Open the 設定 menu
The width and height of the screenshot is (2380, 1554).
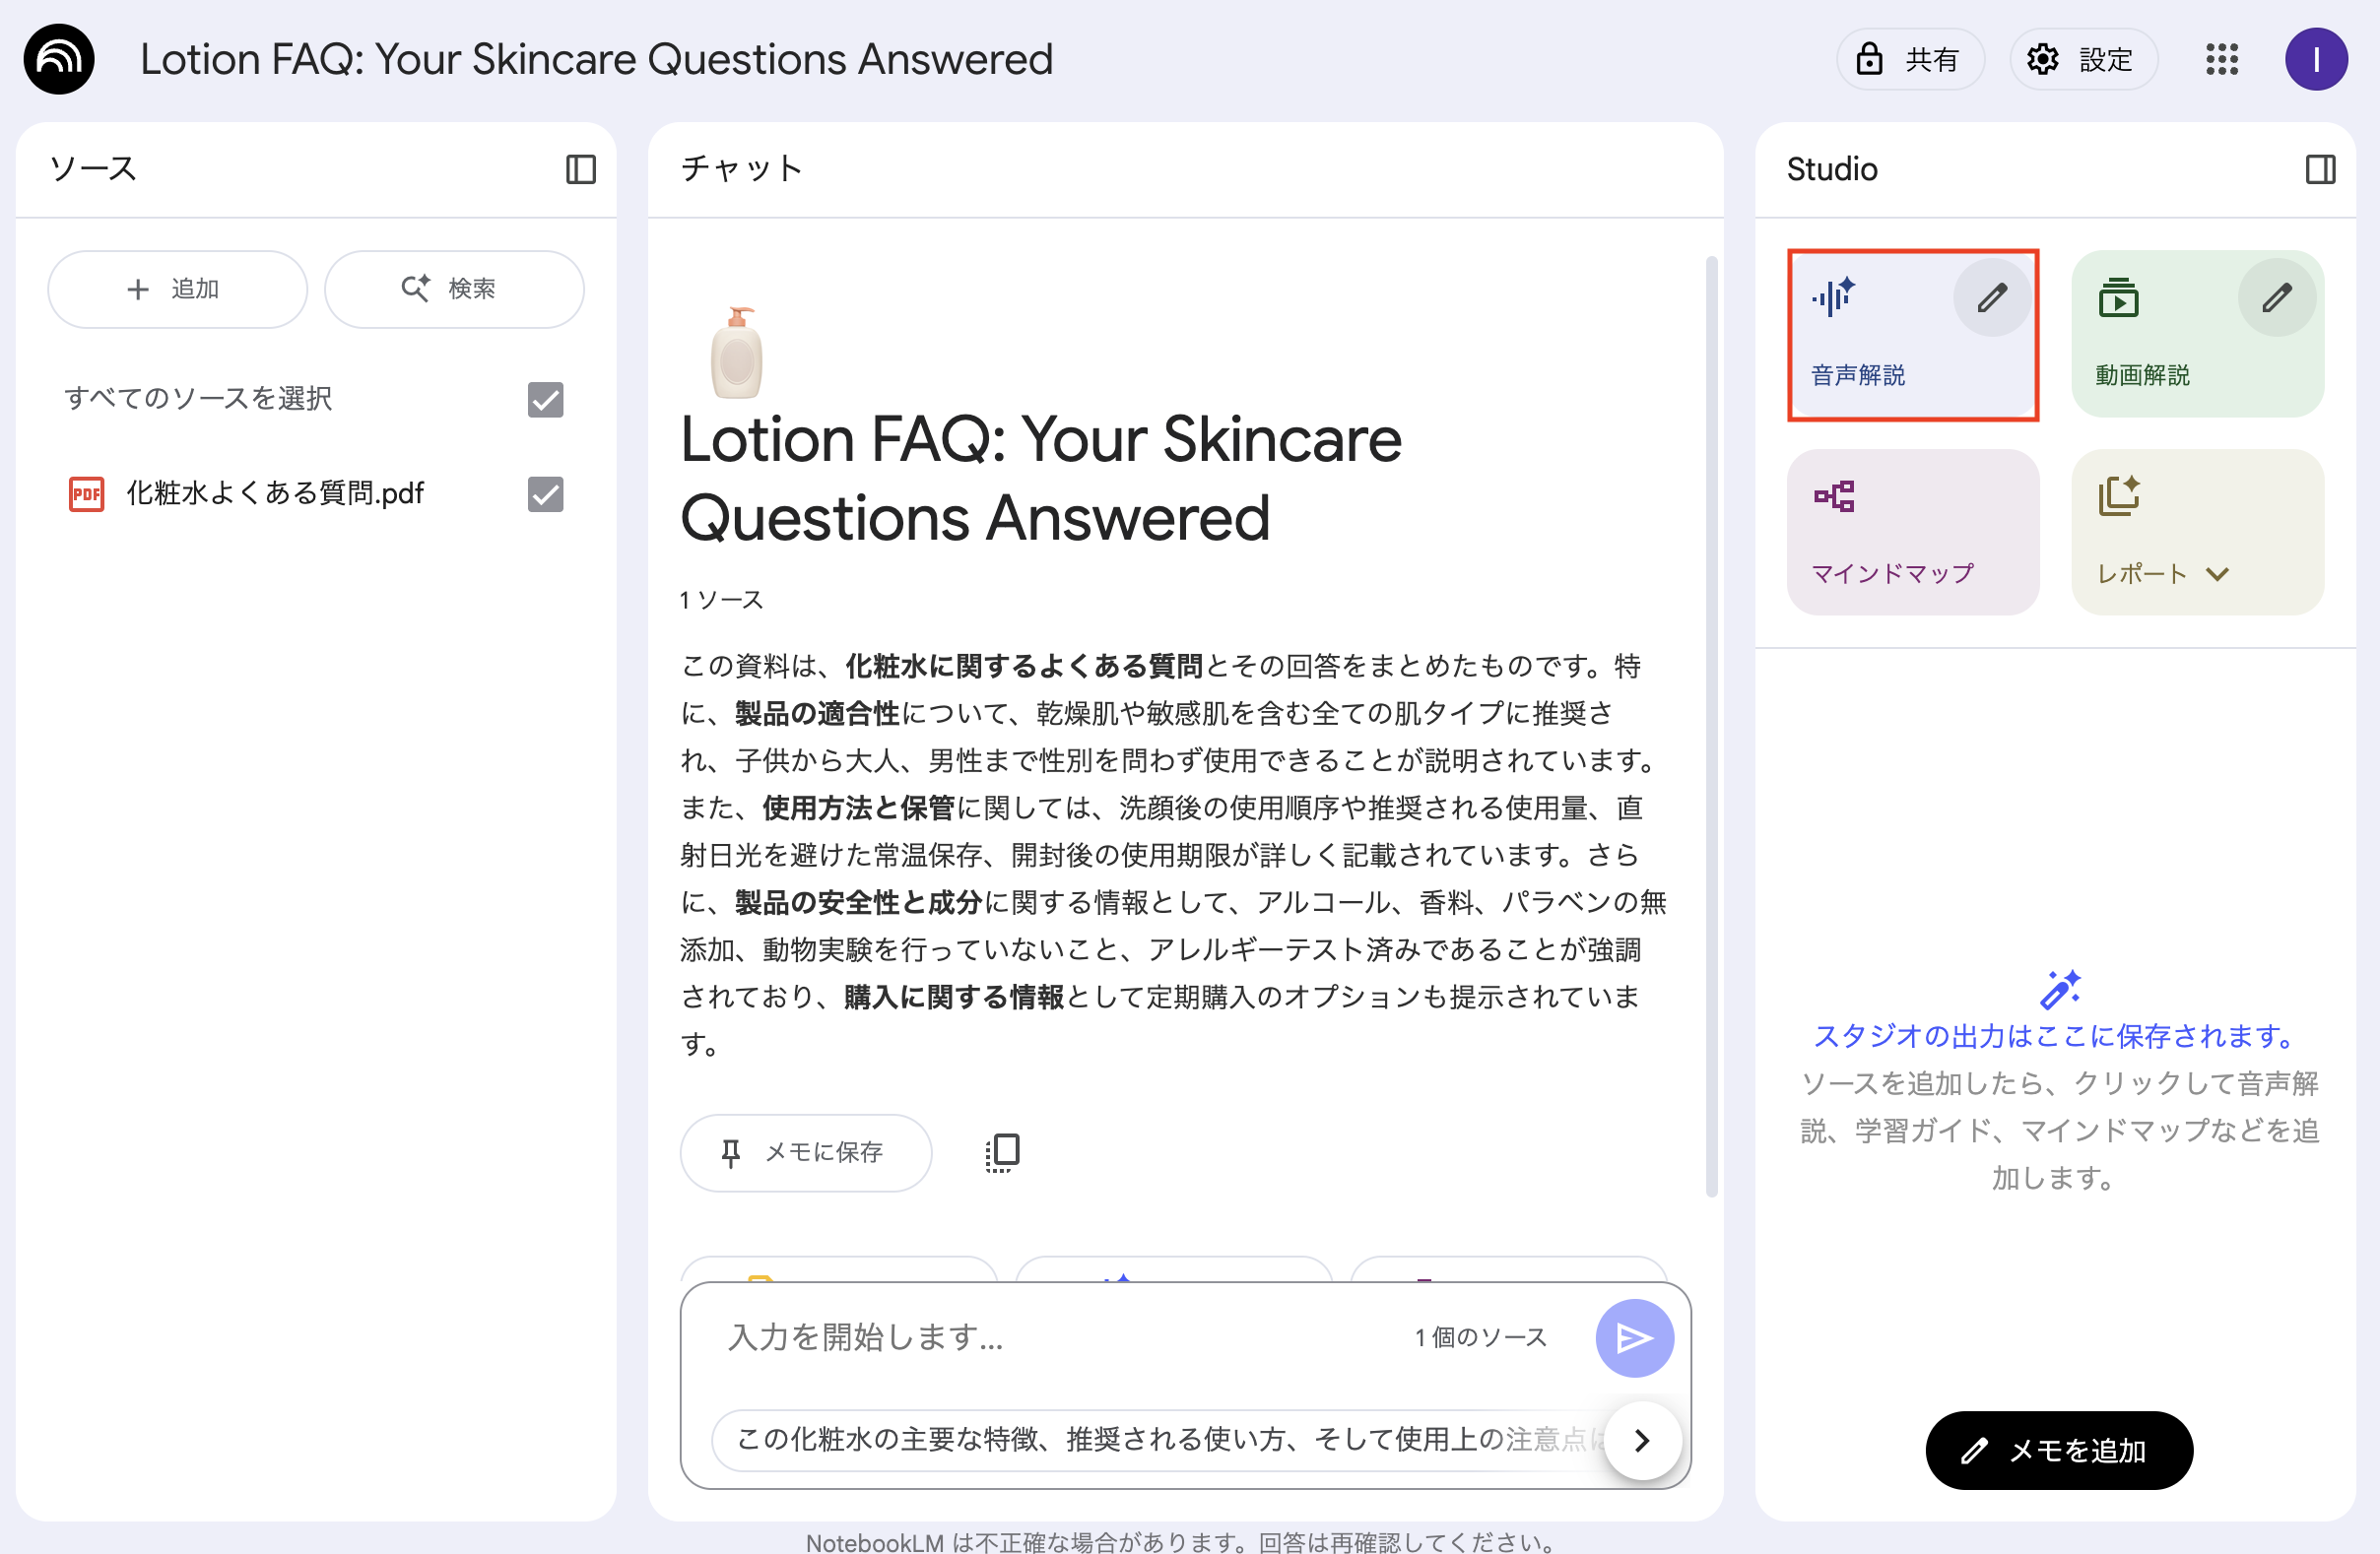pyautogui.click(x=2083, y=59)
